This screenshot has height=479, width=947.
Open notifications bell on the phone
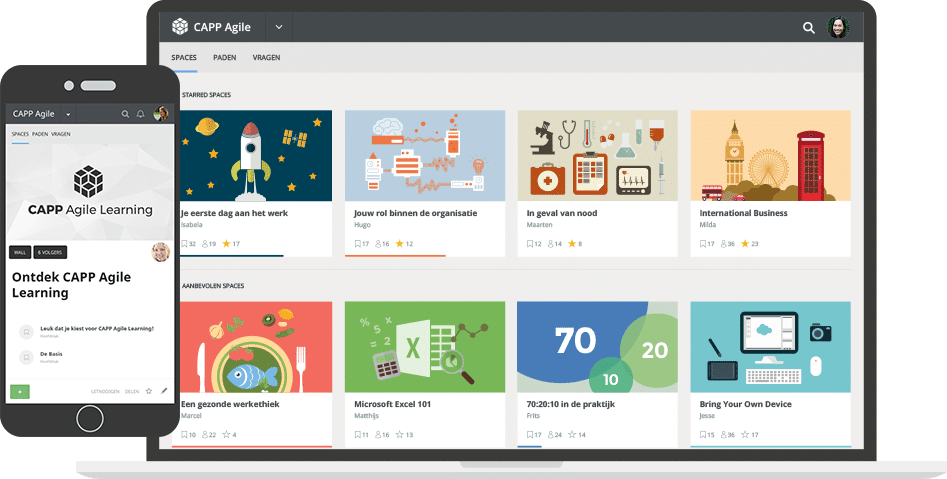(x=140, y=114)
